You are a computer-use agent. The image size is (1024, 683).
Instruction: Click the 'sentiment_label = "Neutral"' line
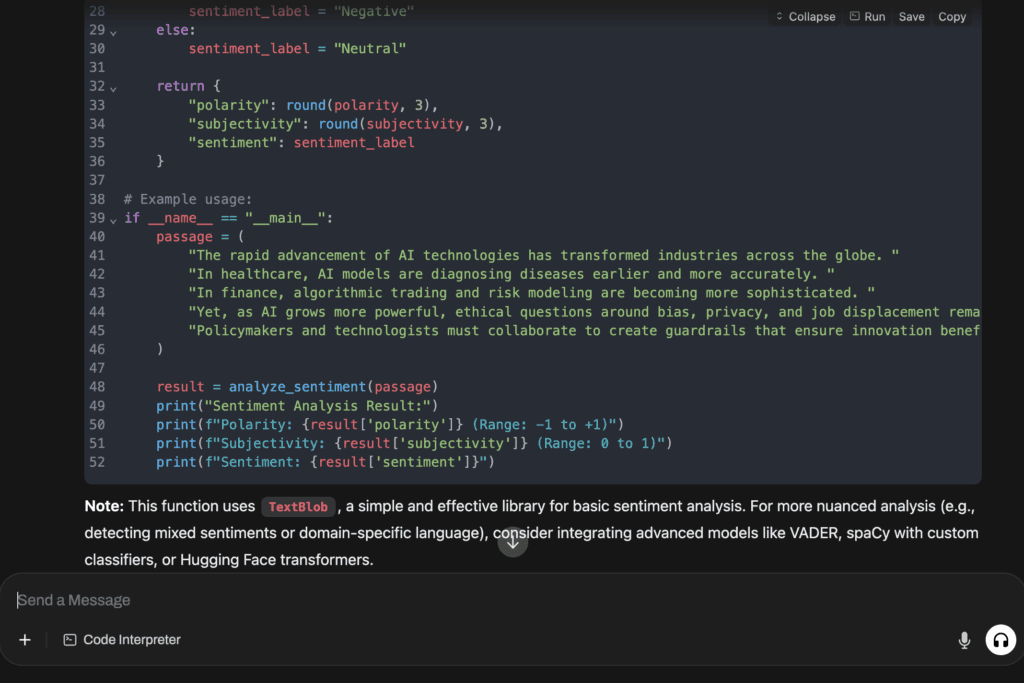pos(297,48)
